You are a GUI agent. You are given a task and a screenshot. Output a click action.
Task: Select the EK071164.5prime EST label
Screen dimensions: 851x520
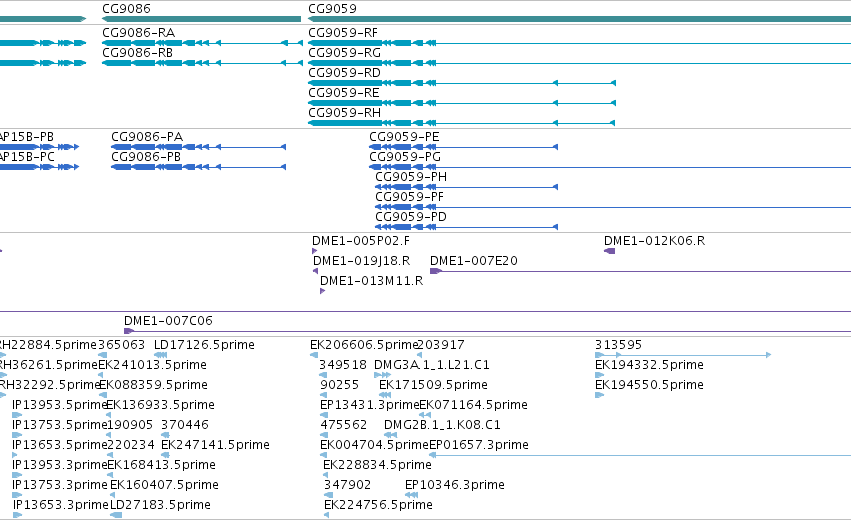474,405
